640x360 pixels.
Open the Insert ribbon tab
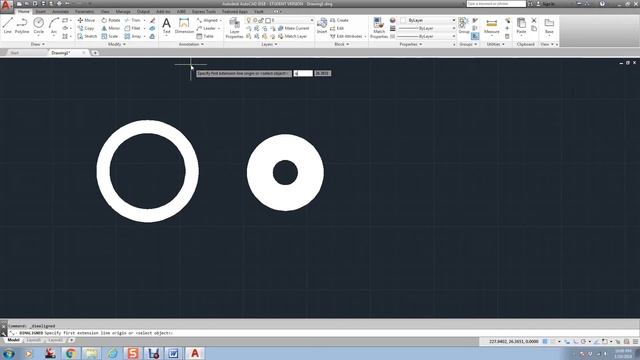[40, 11]
